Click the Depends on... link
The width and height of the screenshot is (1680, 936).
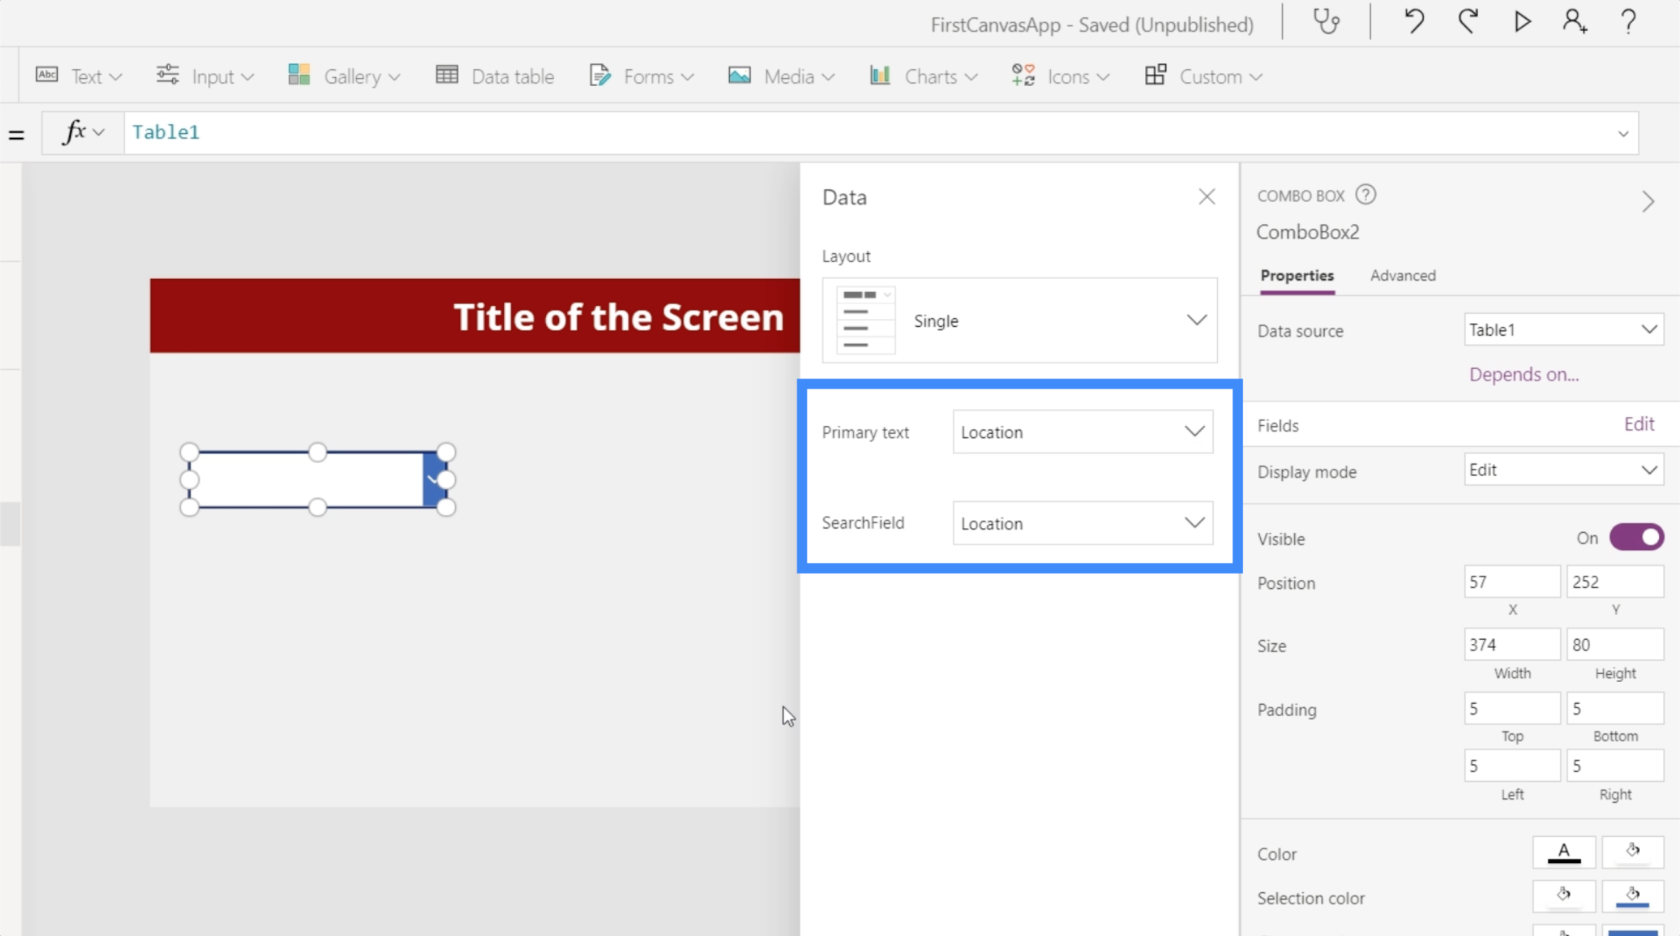1523,375
